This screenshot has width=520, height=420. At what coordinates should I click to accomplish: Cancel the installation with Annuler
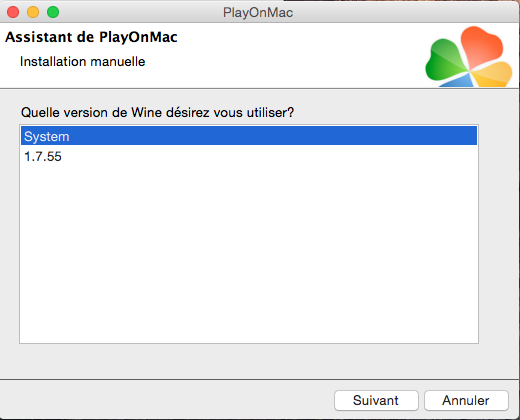[466, 400]
